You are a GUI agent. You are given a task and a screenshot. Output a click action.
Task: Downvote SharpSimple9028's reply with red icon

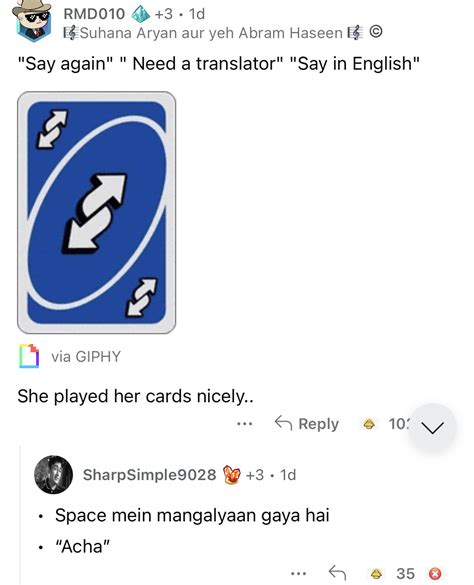[435, 573]
